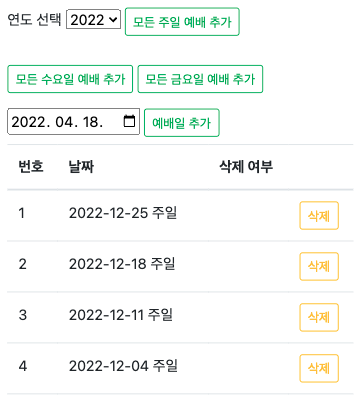
Task: Delete the 2022-12-18 주일 entry
Action: (319, 266)
